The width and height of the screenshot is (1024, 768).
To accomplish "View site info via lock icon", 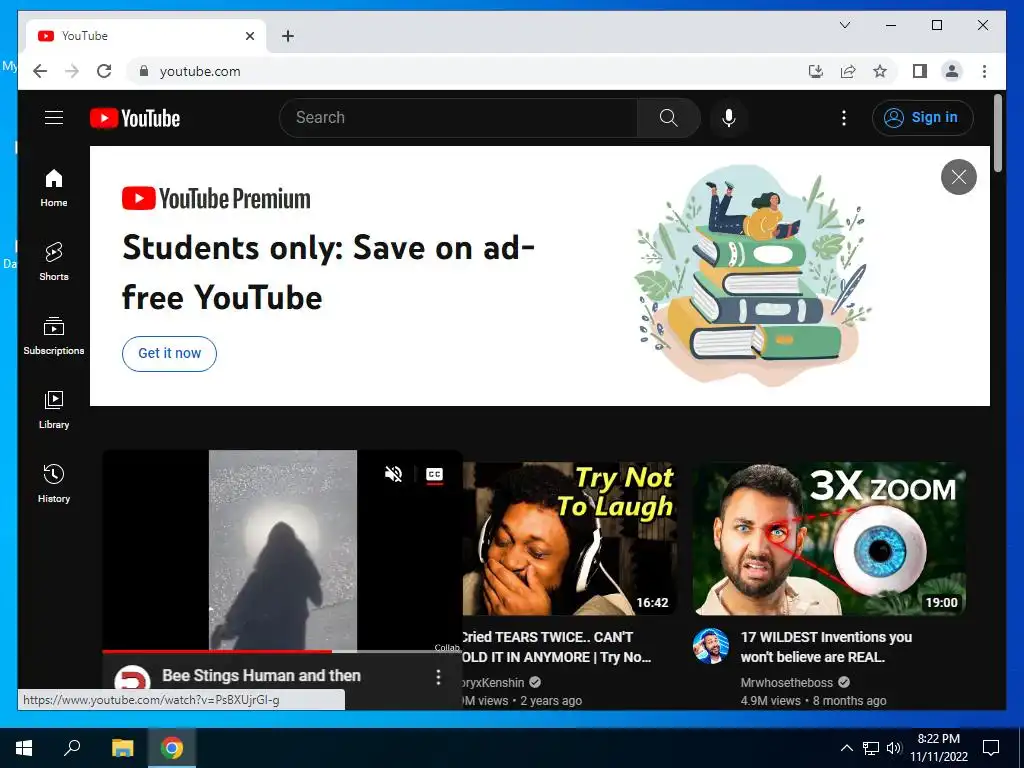I will tap(144, 71).
